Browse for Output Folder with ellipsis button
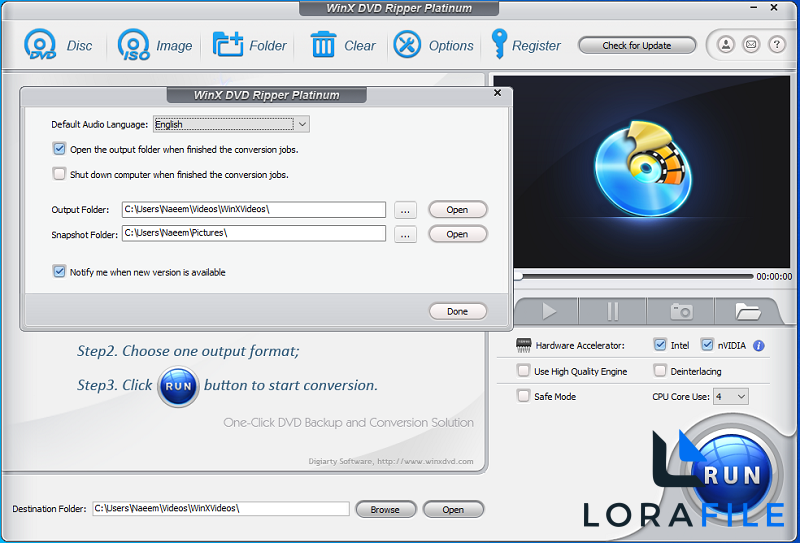 click(405, 210)
